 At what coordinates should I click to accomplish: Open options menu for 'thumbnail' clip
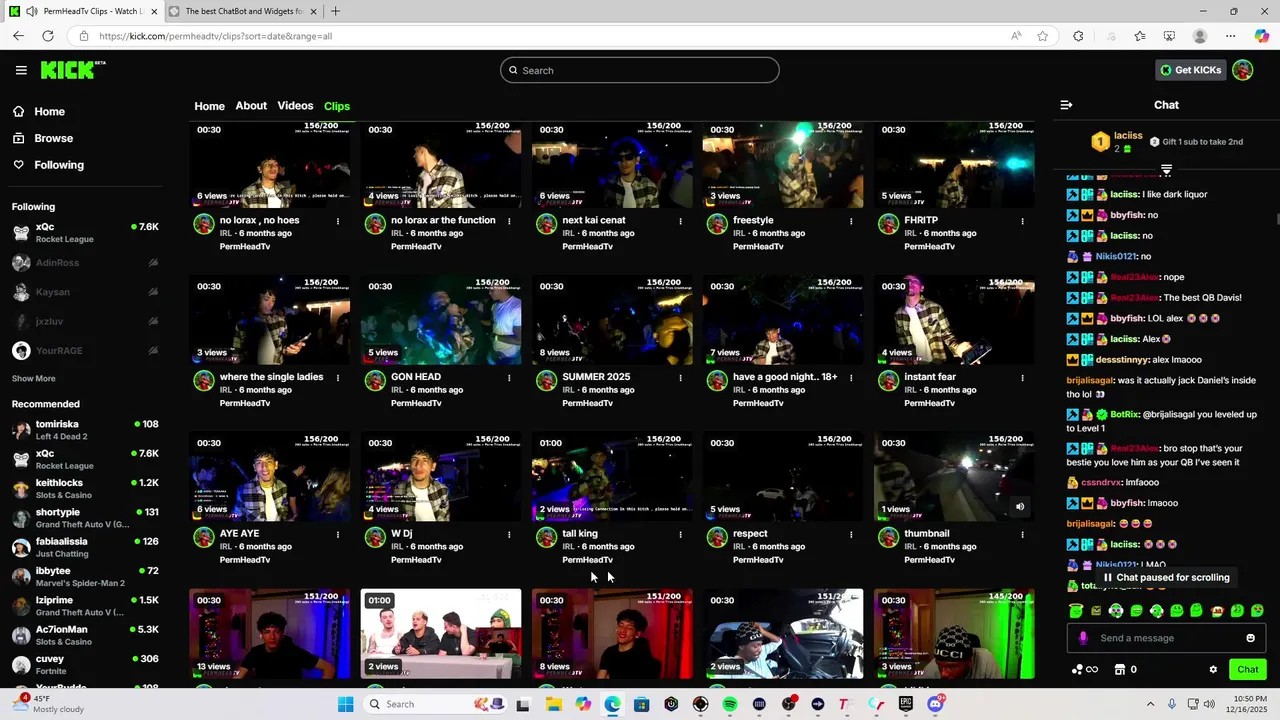click(1022, 535)
